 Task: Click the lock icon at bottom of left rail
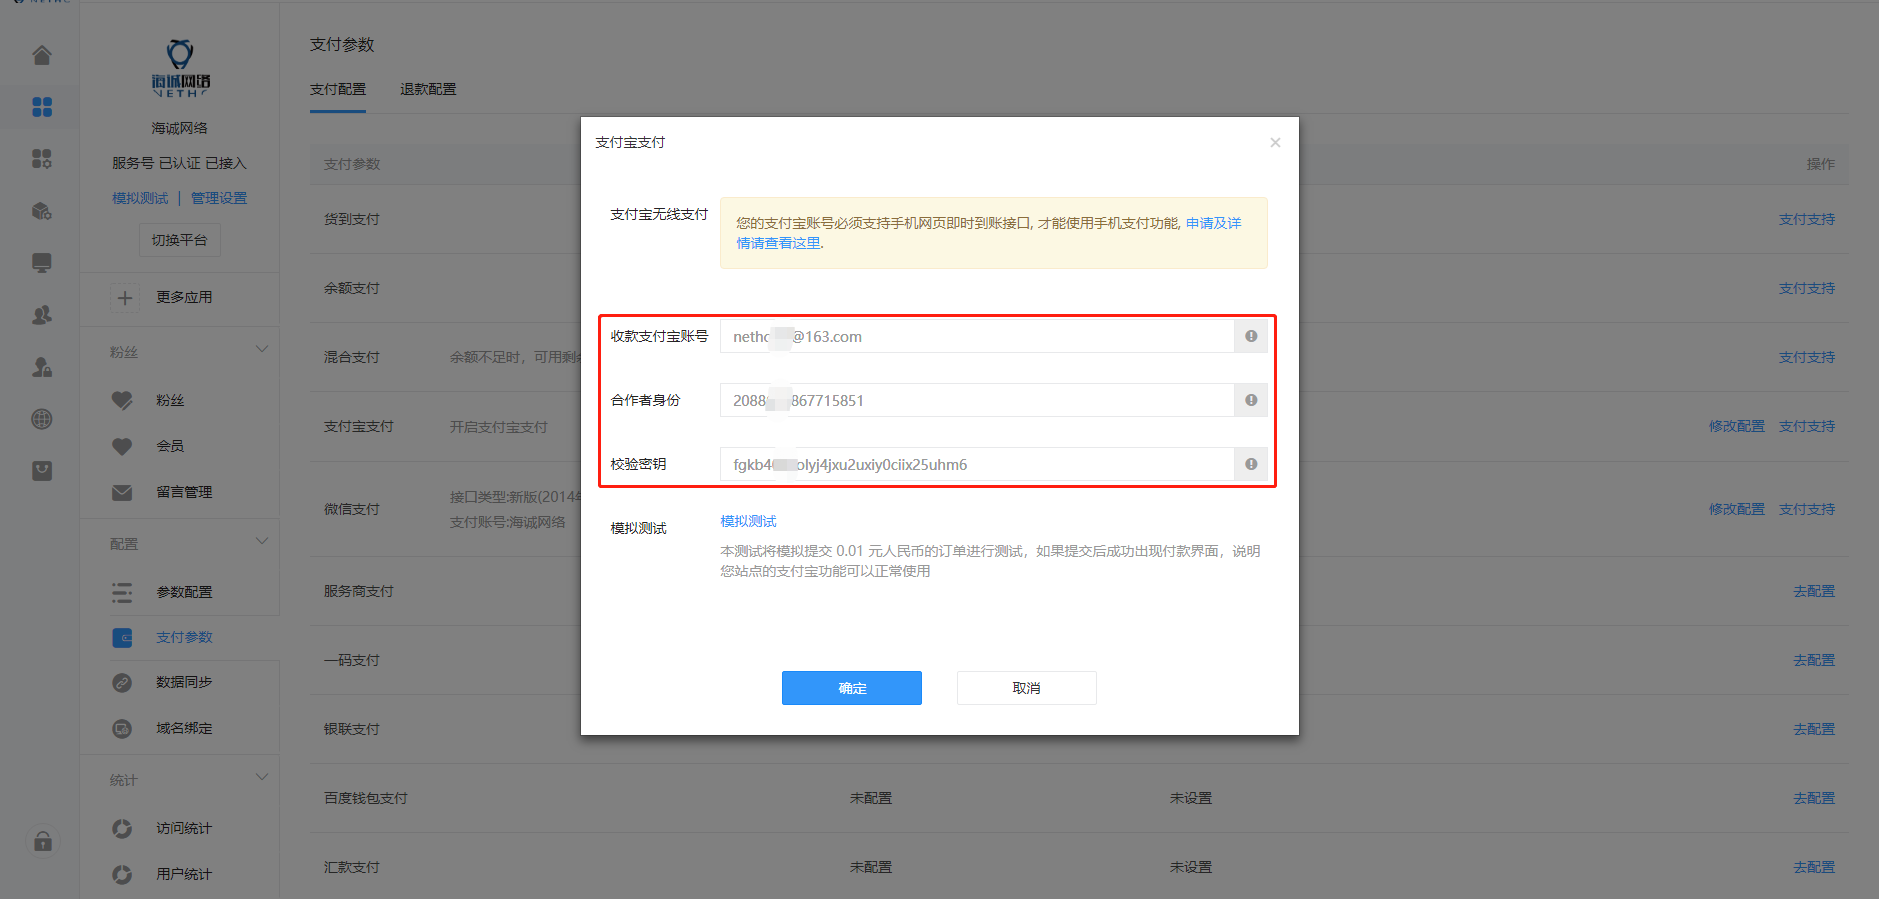click(43, 841)
